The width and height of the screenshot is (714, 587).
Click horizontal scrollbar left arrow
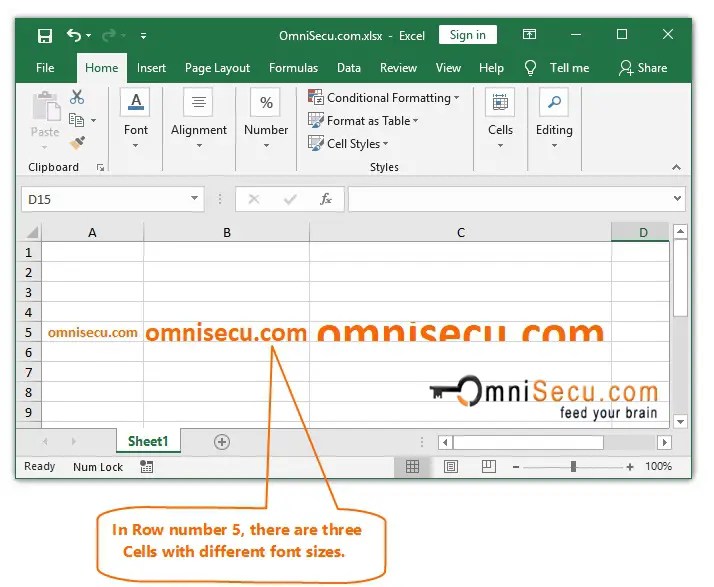tap(445, 442)
